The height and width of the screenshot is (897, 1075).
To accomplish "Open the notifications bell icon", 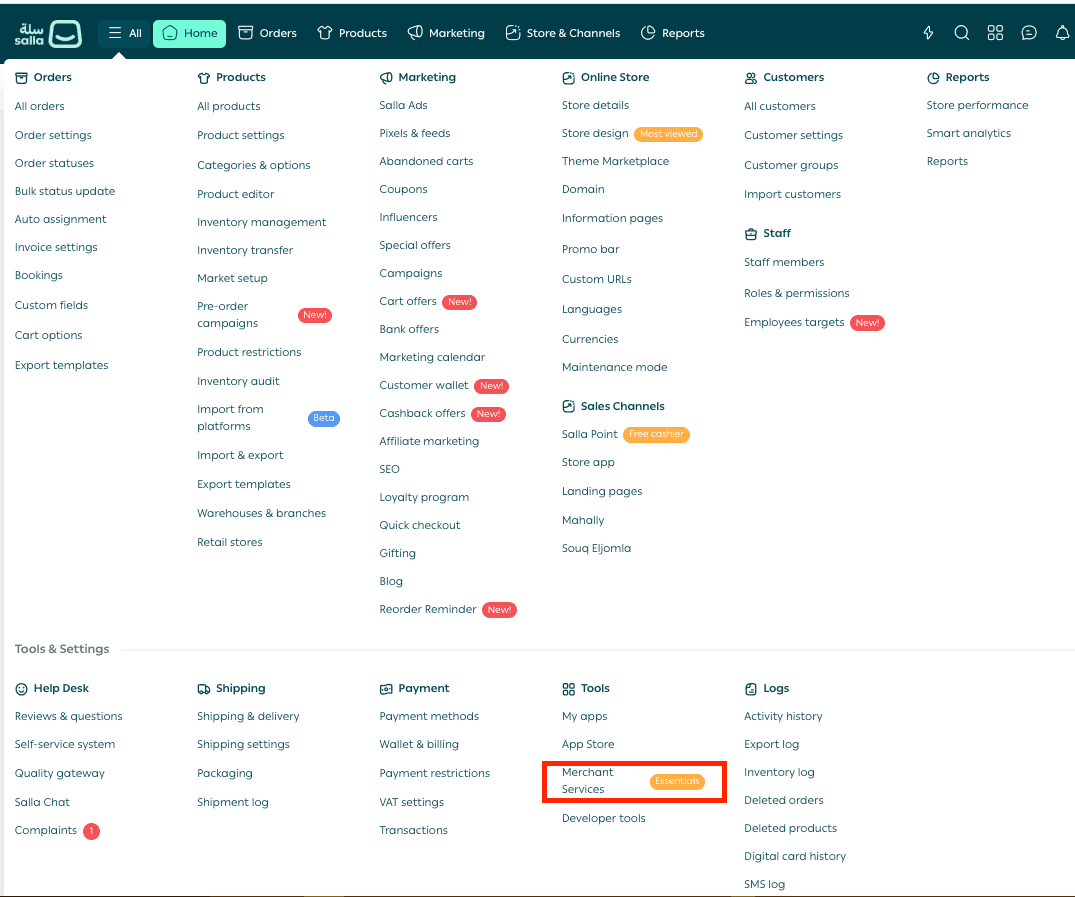I will click(1062, 33).
